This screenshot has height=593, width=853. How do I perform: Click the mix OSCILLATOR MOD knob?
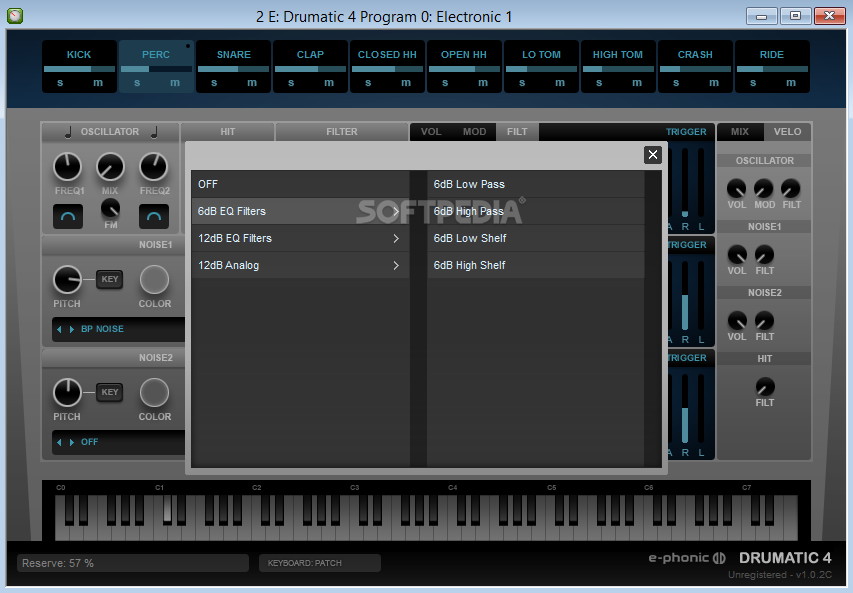pyautogui.click(x=764, y=188)
